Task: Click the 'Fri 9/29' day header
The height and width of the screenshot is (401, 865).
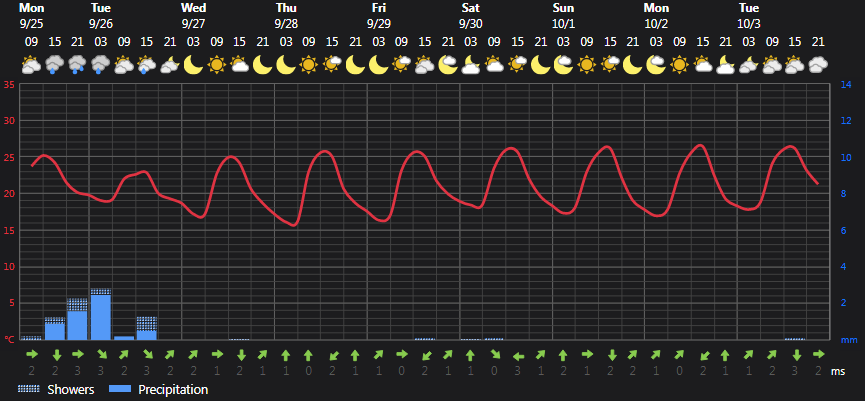Action: [x=378, y=16]
